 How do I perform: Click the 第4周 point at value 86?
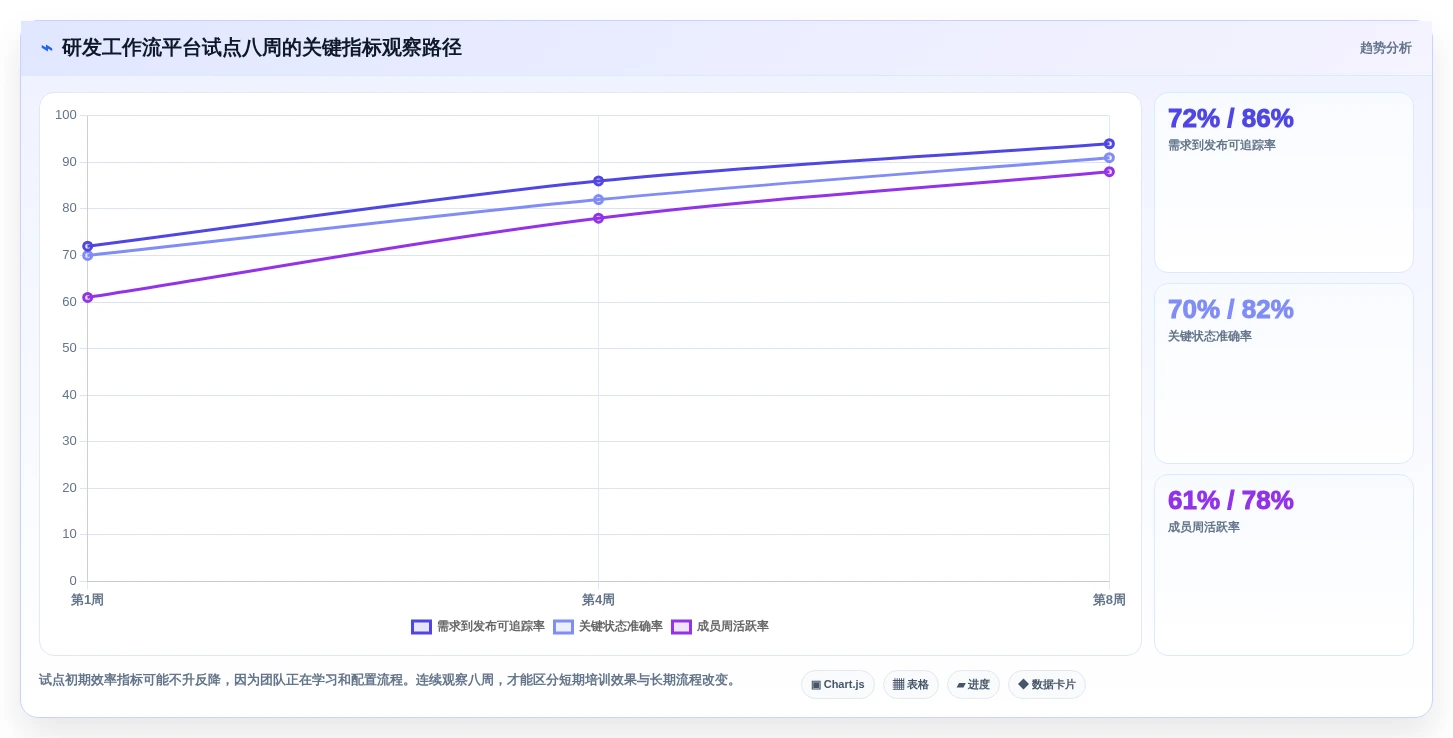(598, 181)
